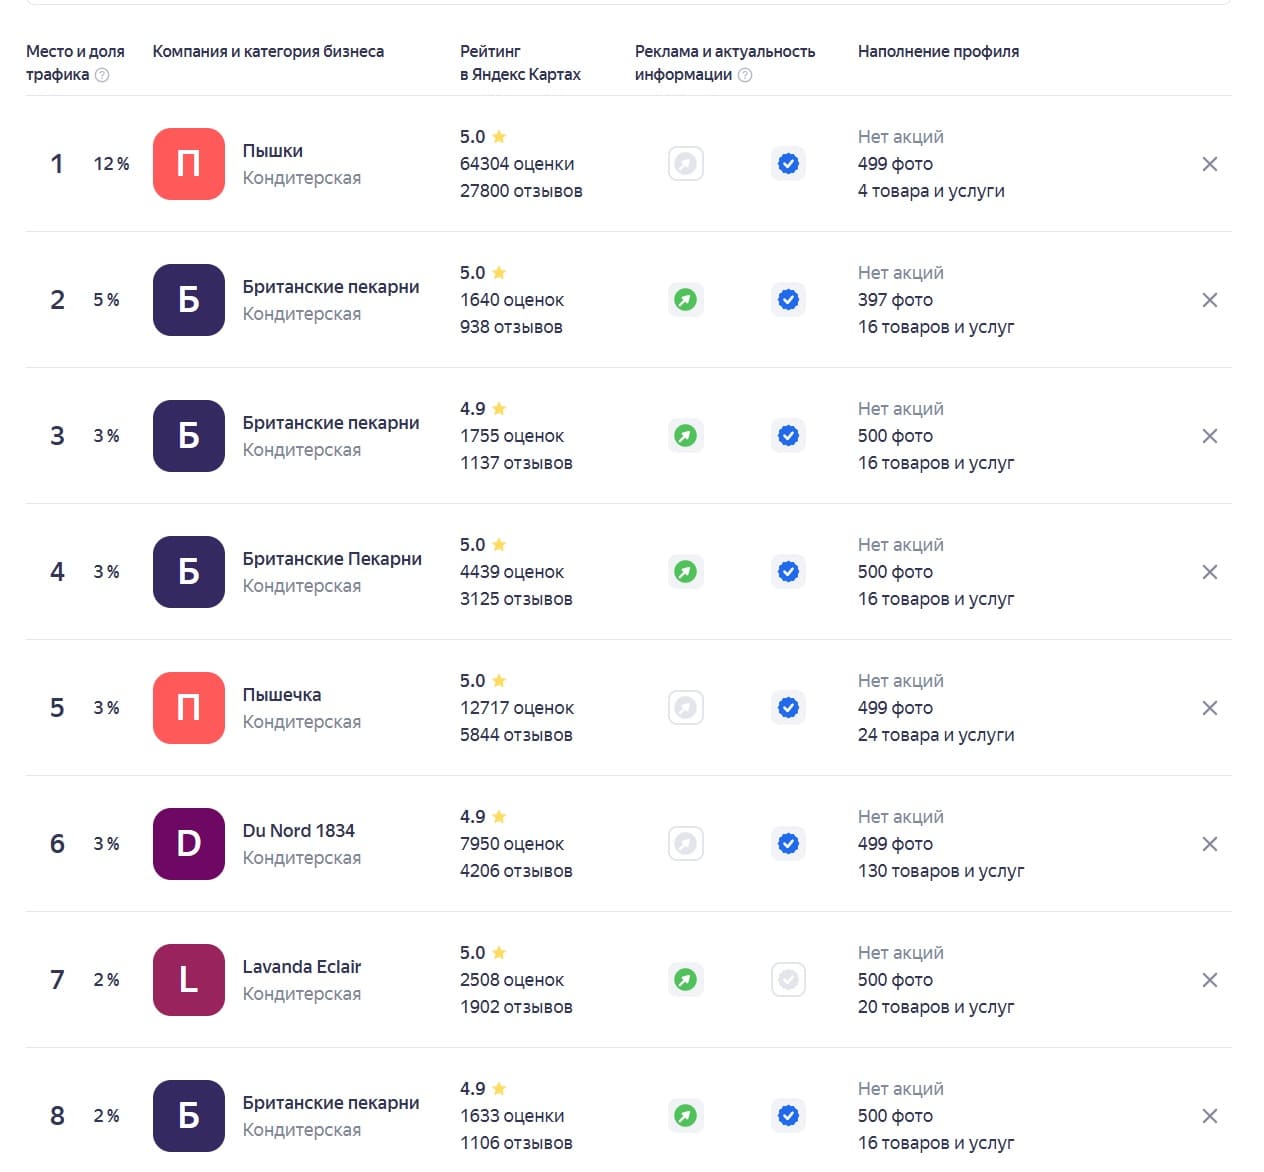Remove row 5 Пышечка with X
This screenshot has height=1172, width=1264.
1209,708
